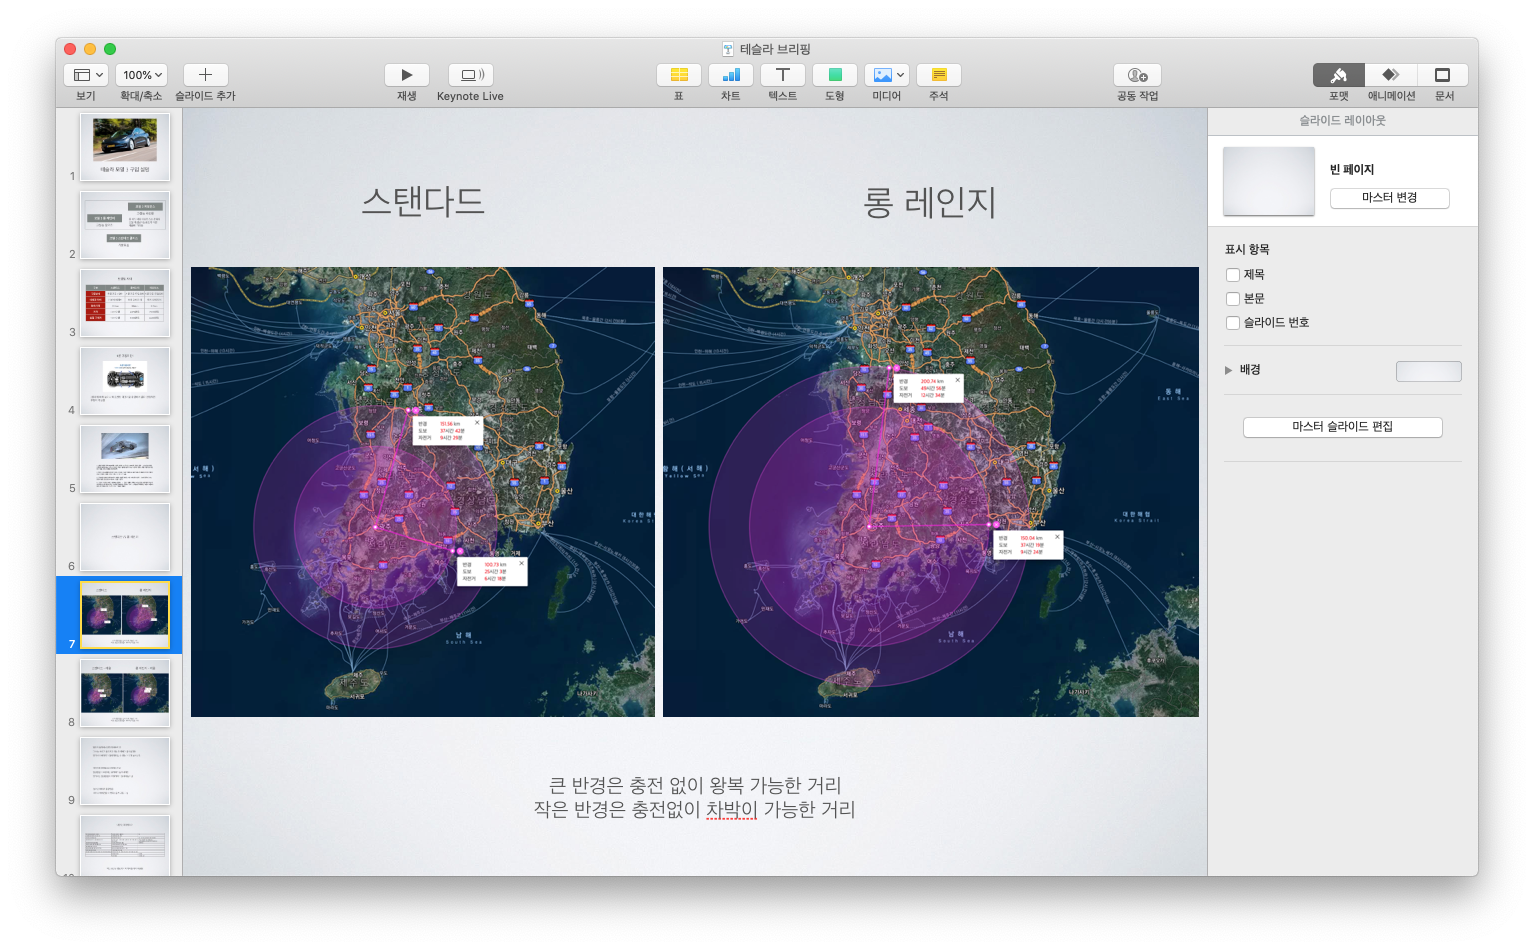
Task: Select slide 7 thumbnail in navigator
Action: pyautogui.click(x=125, y=615)
